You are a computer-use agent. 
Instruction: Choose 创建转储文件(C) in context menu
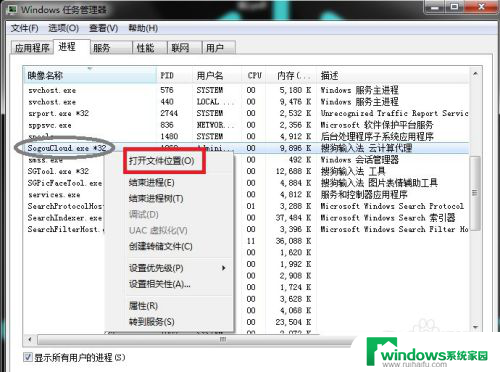(x=161, y=247)
